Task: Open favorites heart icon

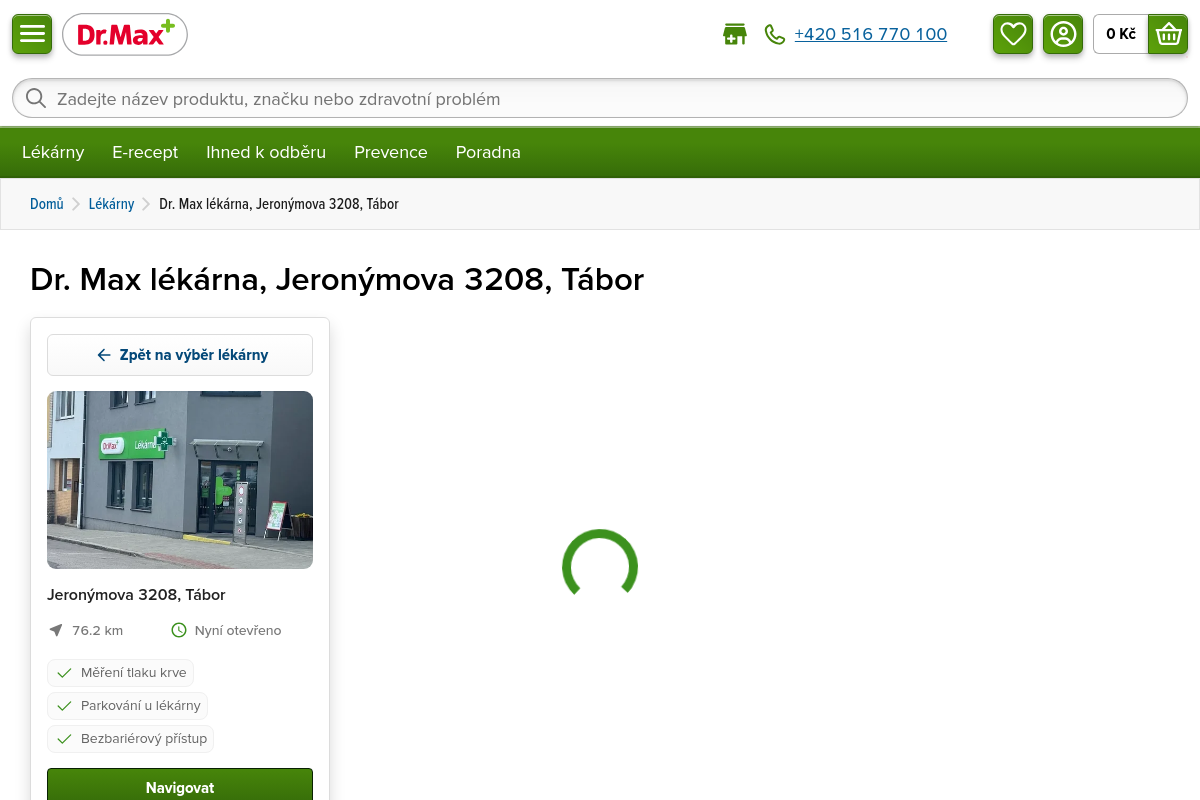Action: [x=1013, y=34]
